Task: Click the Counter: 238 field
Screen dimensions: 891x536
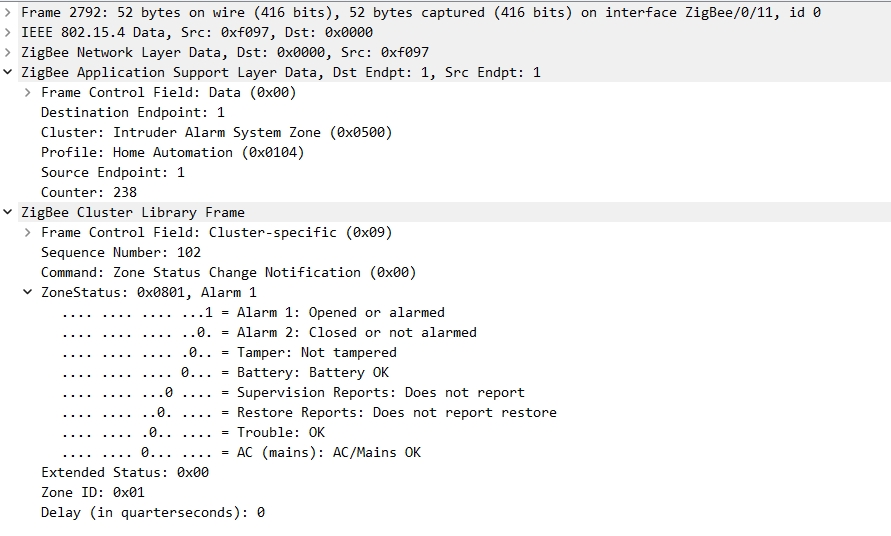Action: (89, 193)
